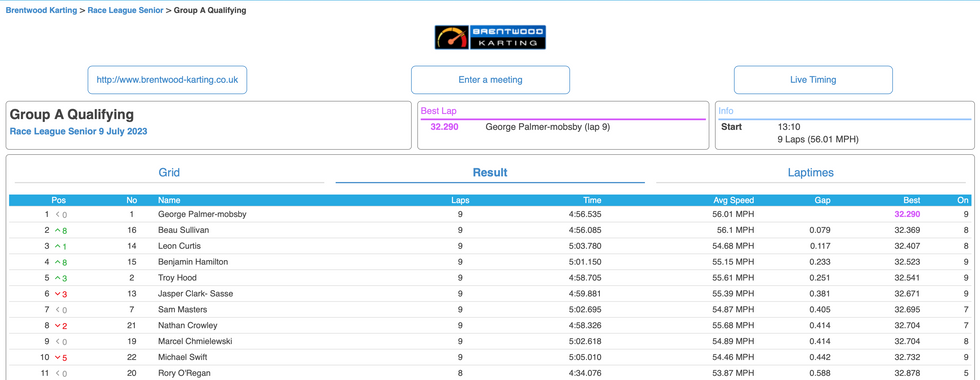Click George Palmer-mobsby (lap 9) in Best Lap panel
The width and height of the screenshot is (980, 380).
(x=548, y=127)
